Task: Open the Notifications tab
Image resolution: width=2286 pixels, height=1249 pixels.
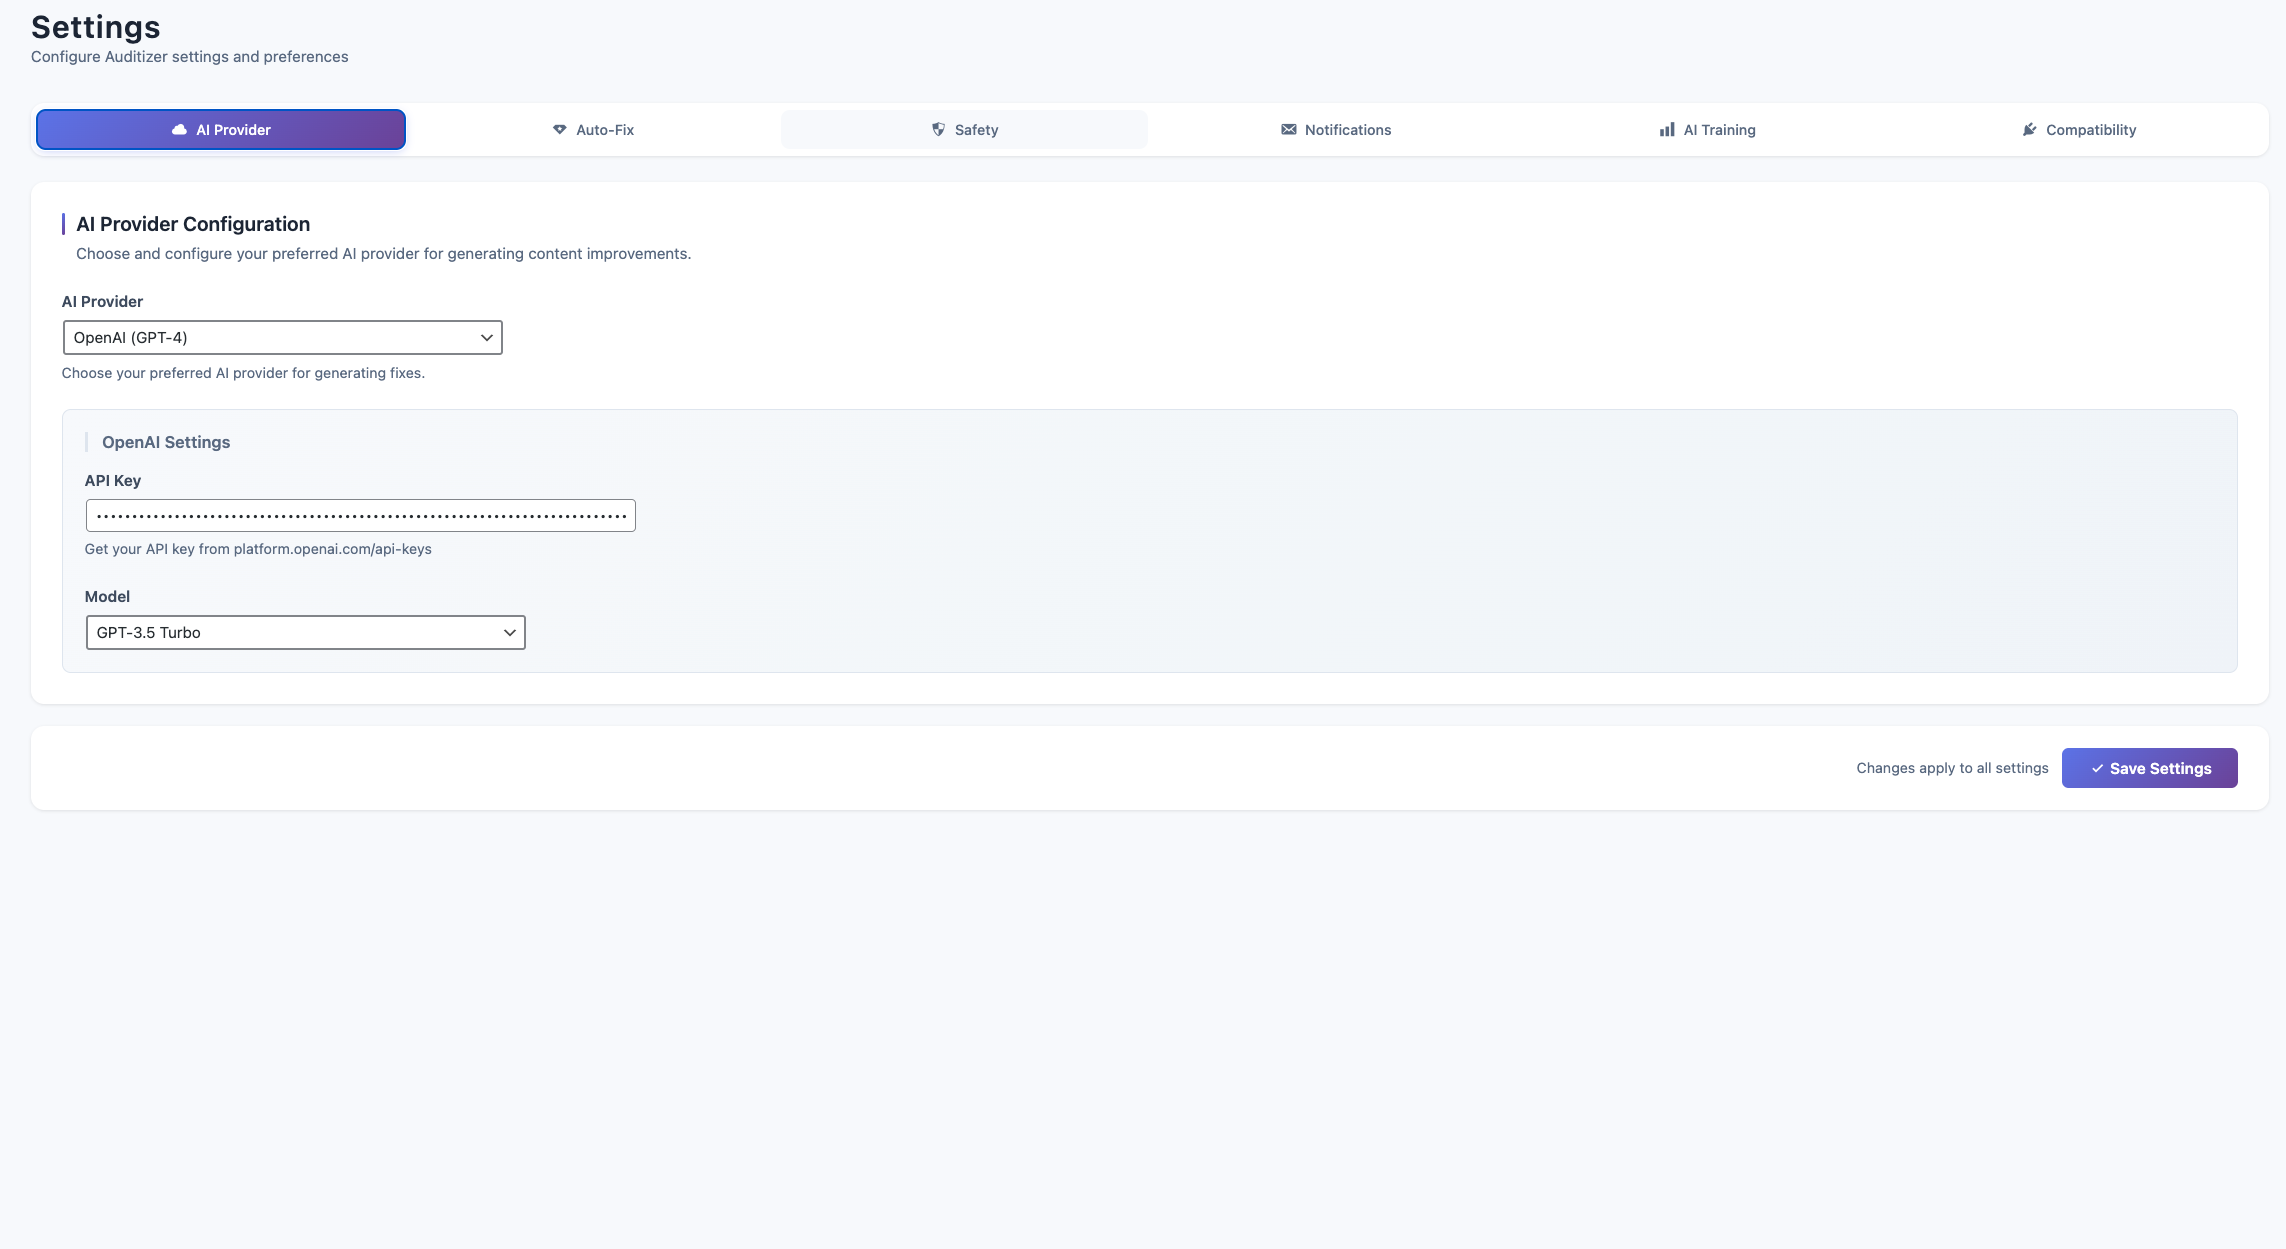Action: point(1347,130)
